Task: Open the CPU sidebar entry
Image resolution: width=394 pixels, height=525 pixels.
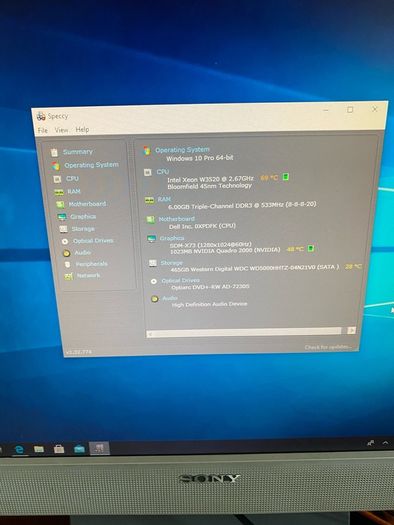Action: (66, 179)
